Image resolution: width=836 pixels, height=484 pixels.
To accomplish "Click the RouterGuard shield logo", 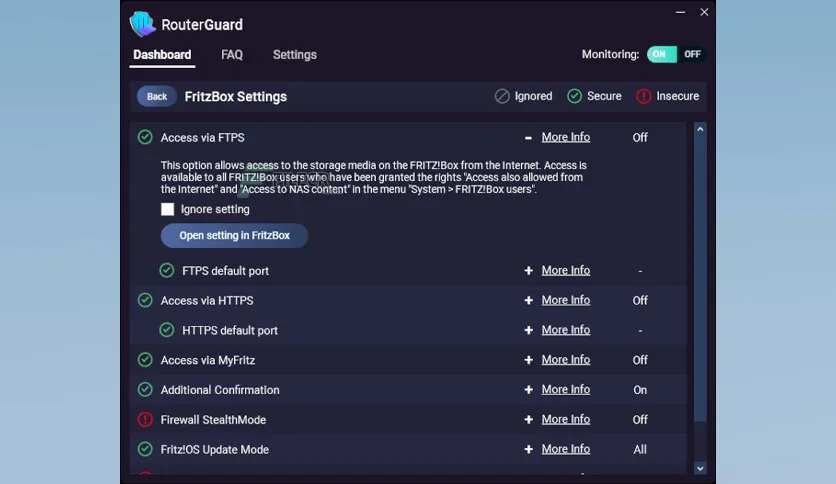I will [x=142, y=24].
